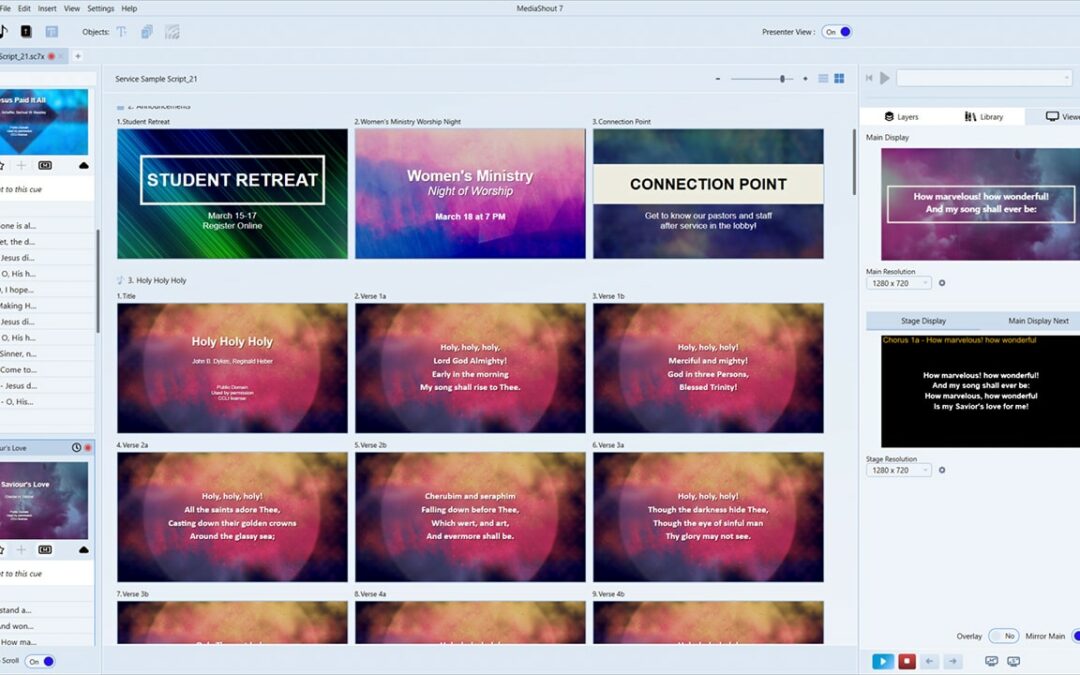Screen dimensions: 1080x675
Task: Switch to grid view layout
Action: click(x=839, y=79)
